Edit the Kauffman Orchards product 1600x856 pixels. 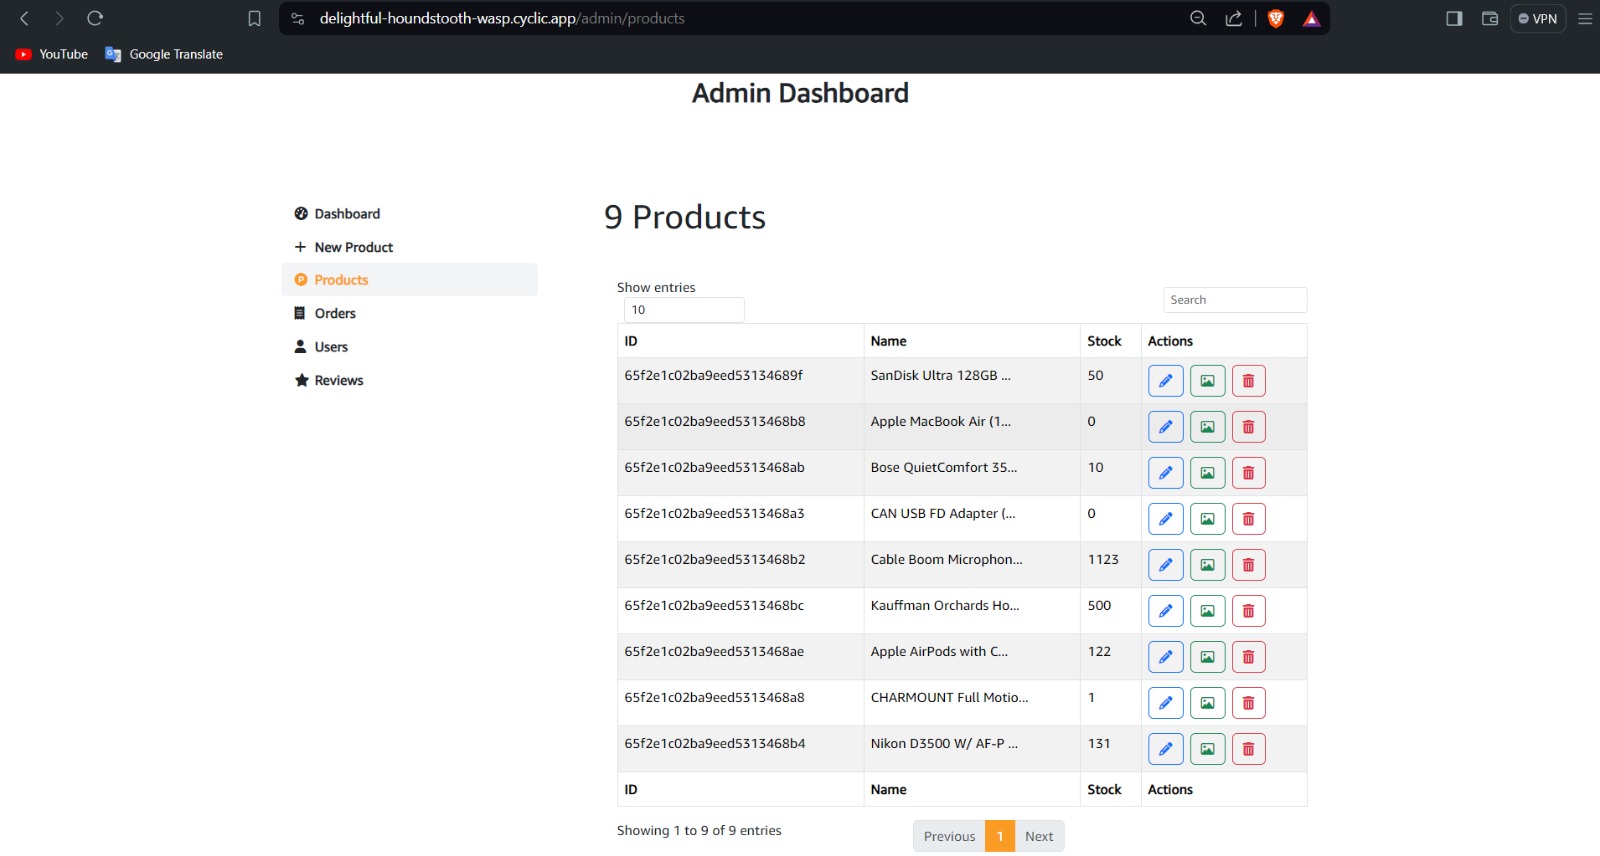click(x=1166, y=611)
